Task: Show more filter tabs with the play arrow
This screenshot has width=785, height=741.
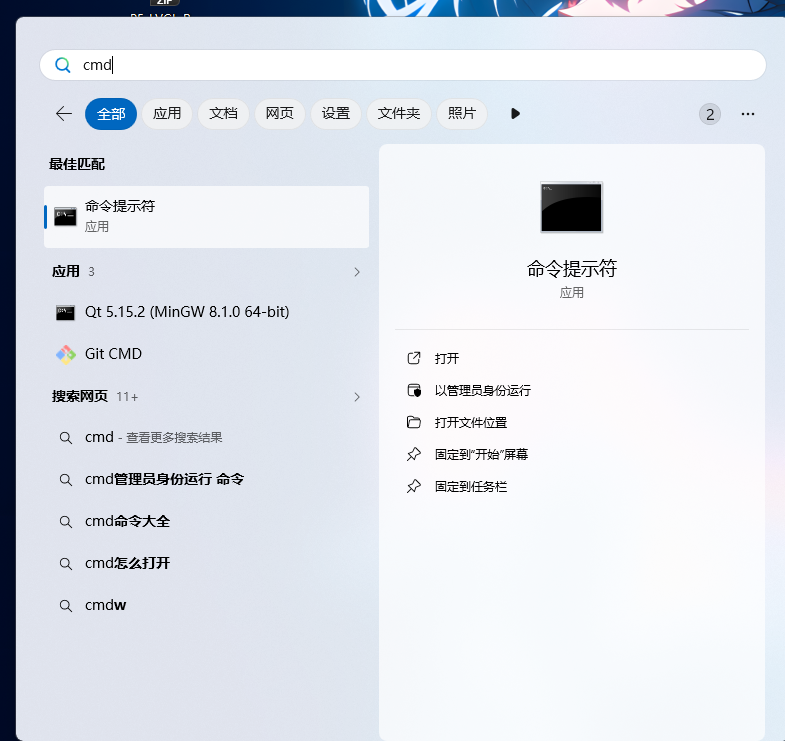Action: point(515,114)
